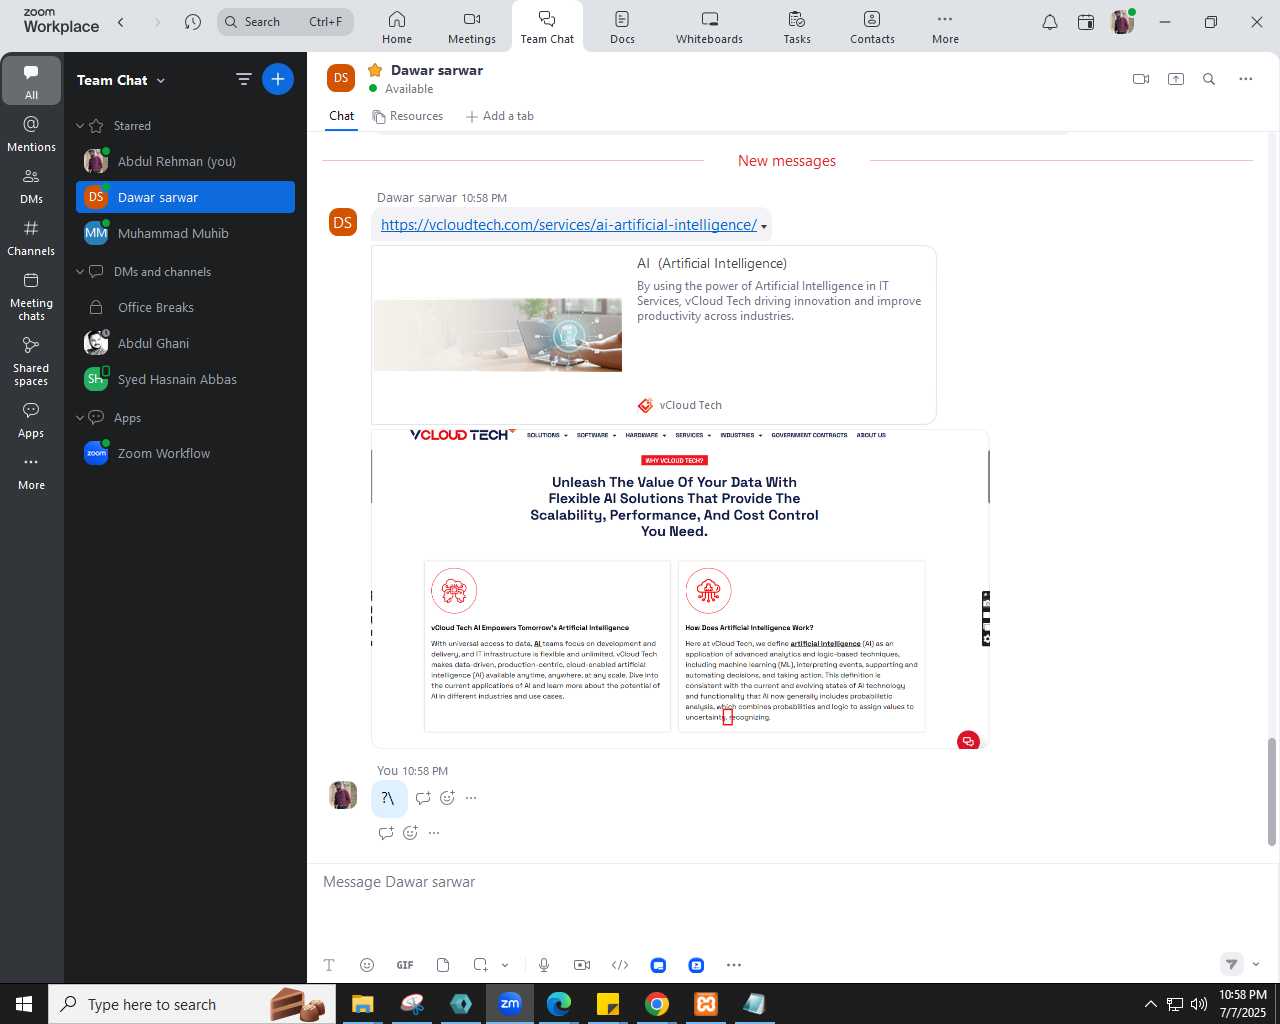Image resolution: width=1280 pixels, height=1024 pixels.
Task: Search within this chat using magnifier icon
Action: pos(1209,79)
